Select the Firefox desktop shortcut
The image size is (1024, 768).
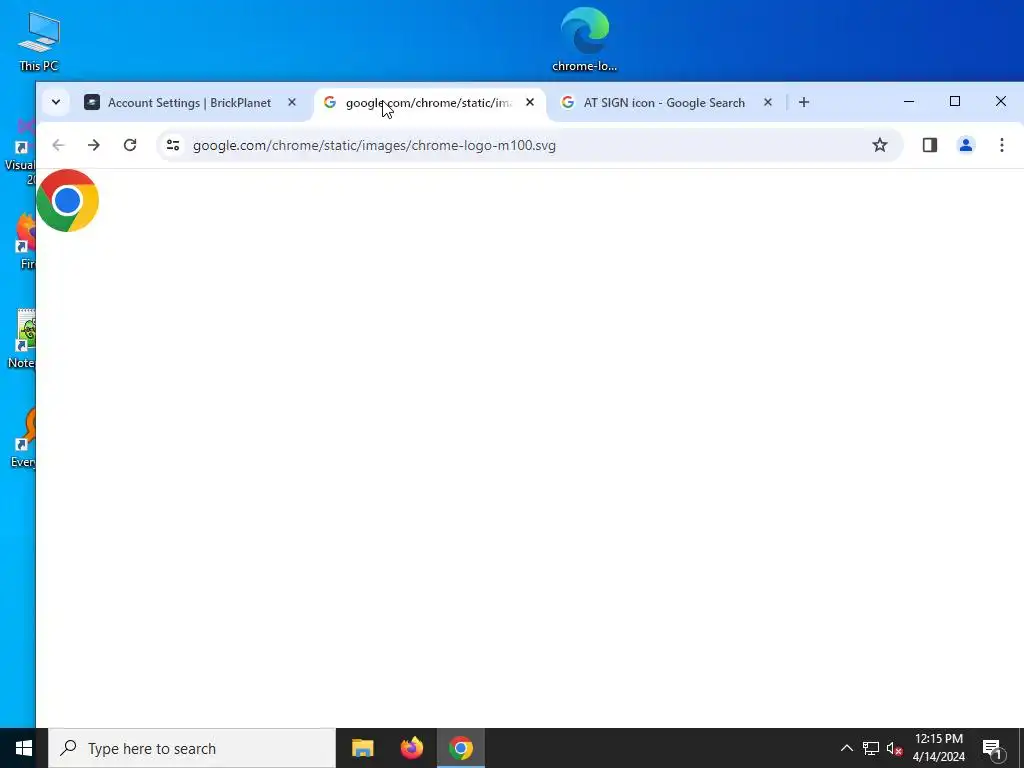coord(25,241)
